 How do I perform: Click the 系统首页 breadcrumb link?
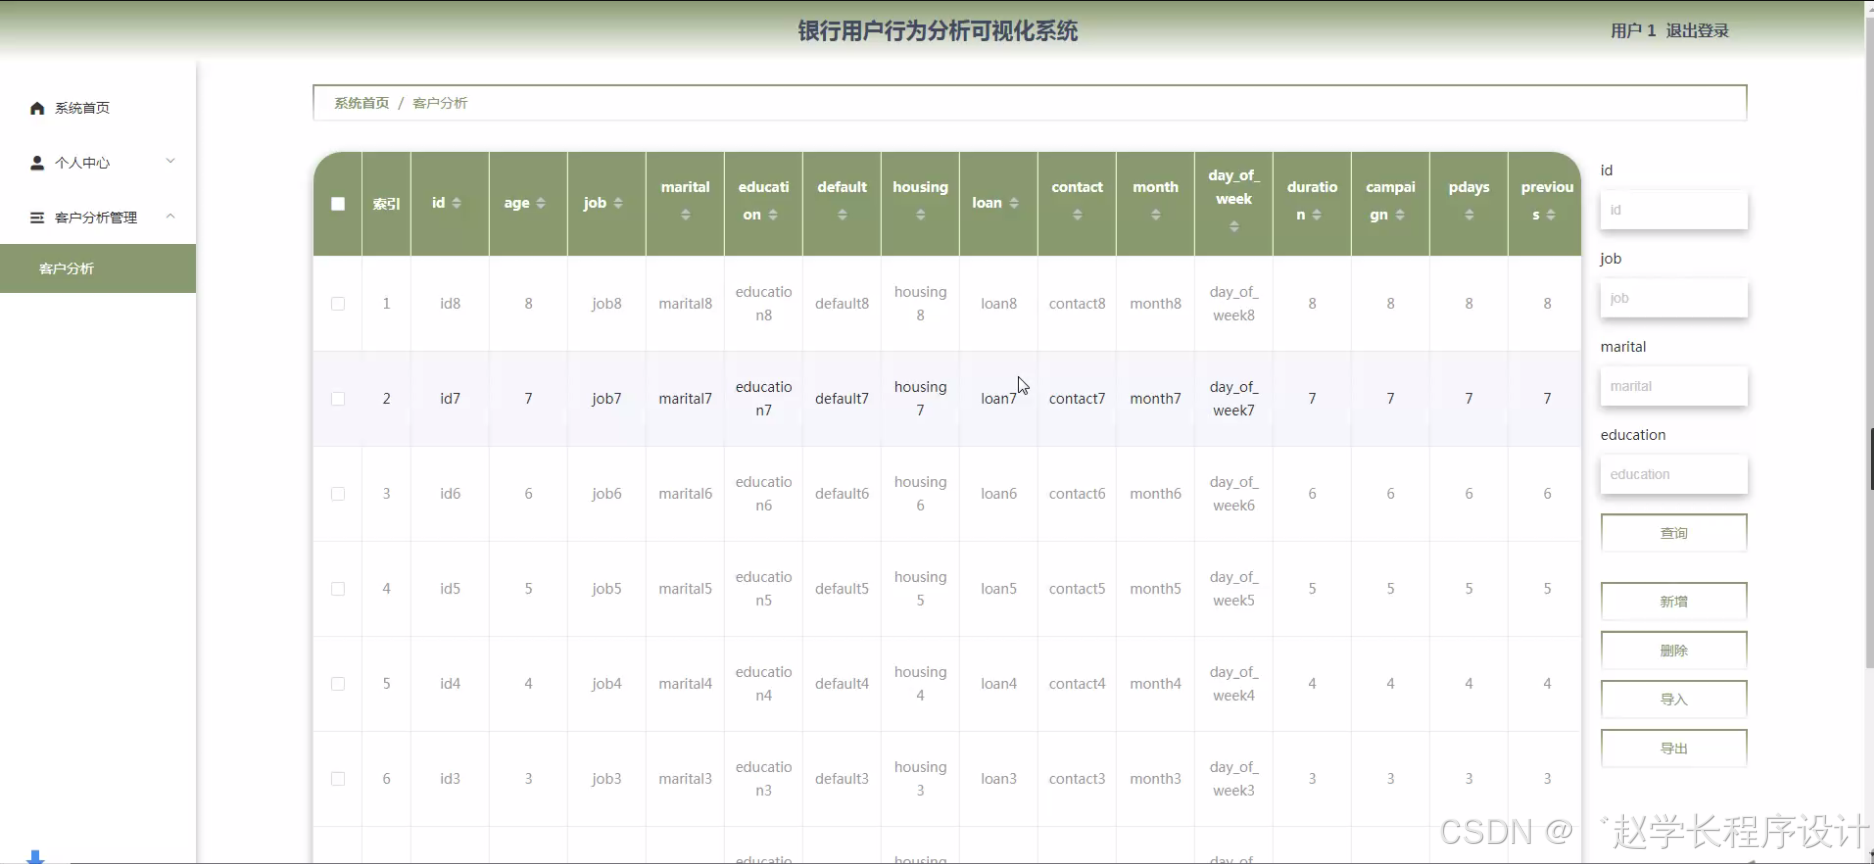361,103
